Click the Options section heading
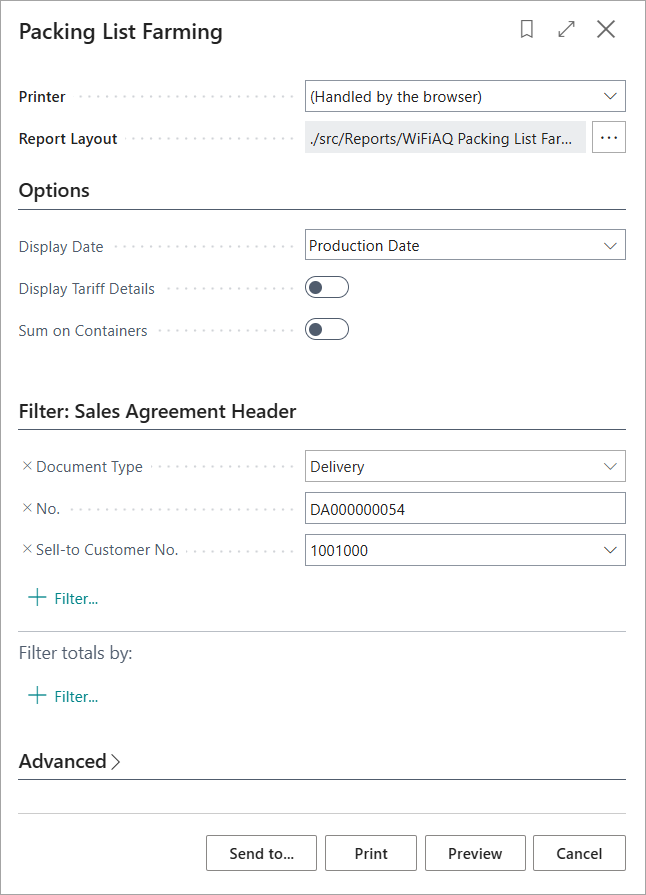The height and width of the screenshot is (895, 646). tap(54, 190)
